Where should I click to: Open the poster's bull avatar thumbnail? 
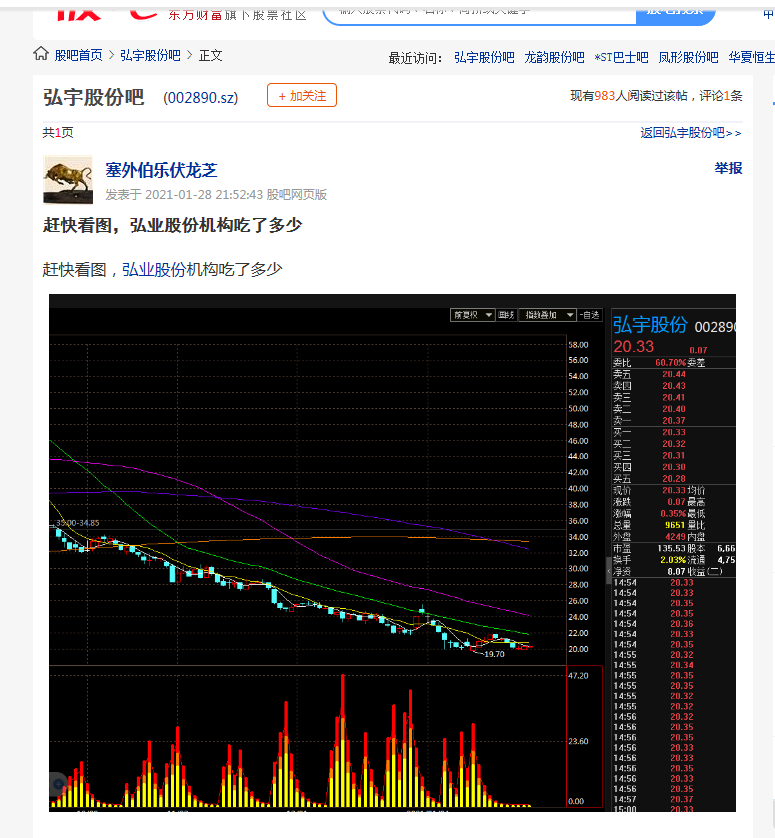[68, 180]
